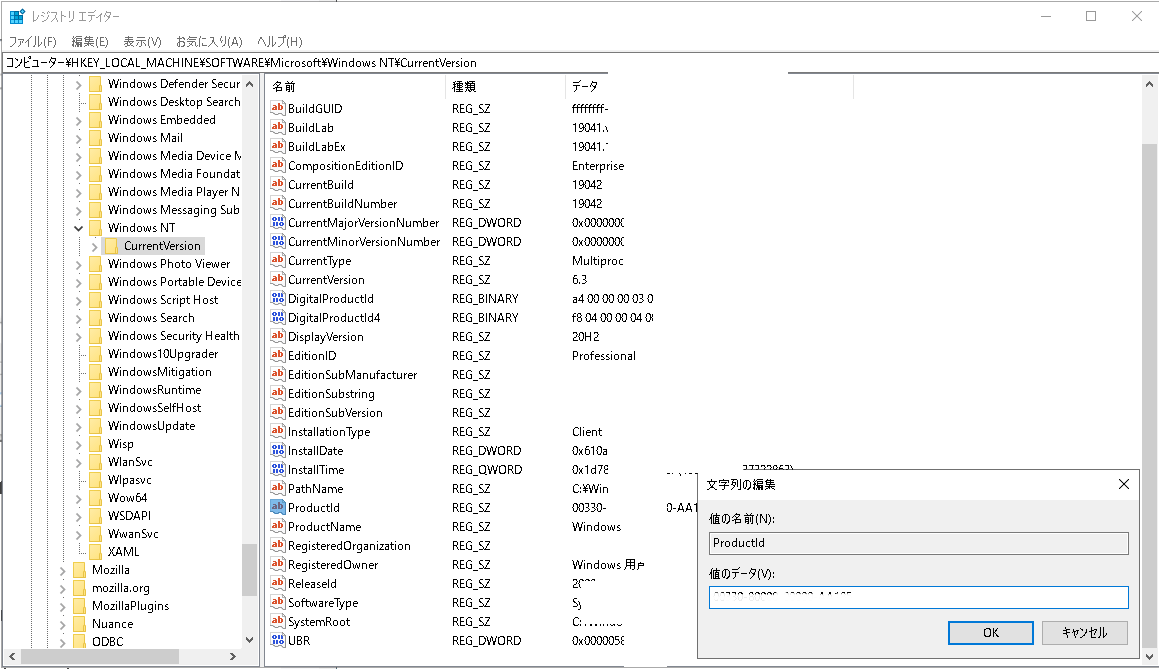This screenshot has width=1159, height=669.
Task: Click the tree pane scroll-down arrow
Action: tap(249, 640)
